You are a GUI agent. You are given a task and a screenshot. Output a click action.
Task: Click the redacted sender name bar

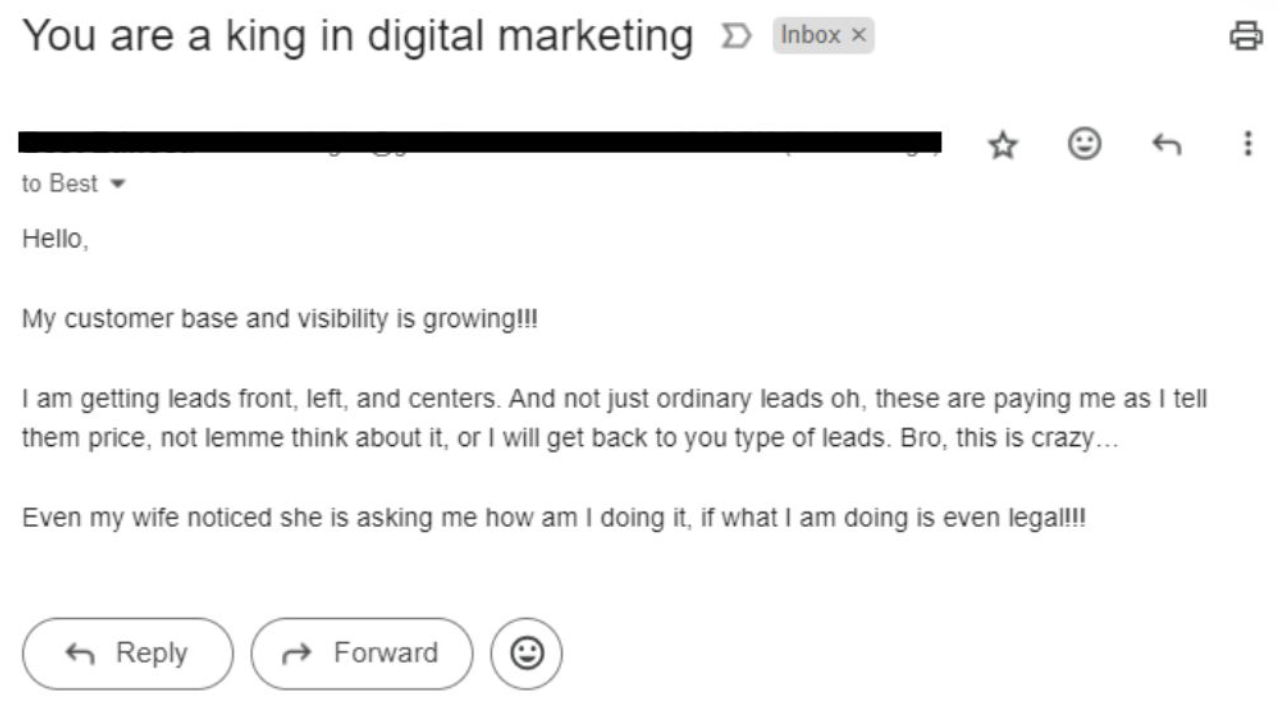tap(481, 142)
